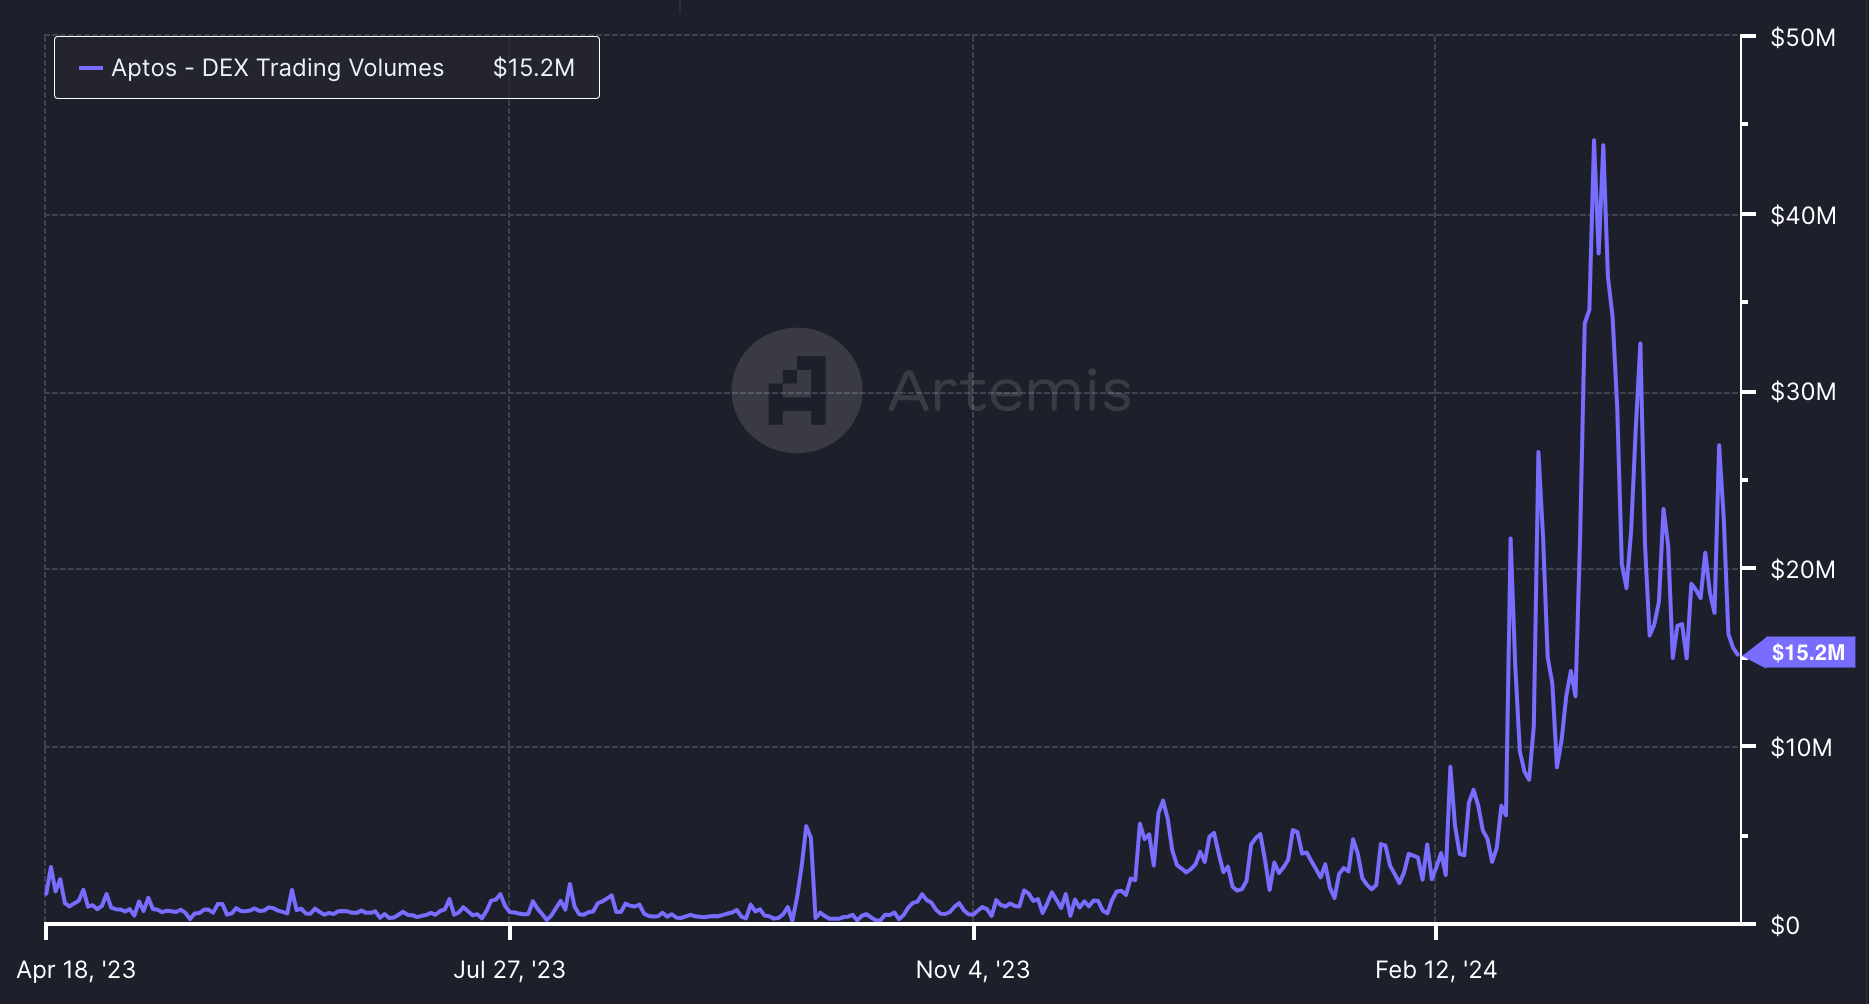1869x1004 pixels.
Task: Click the $15.2M value in the legend
Action: click(534, 68)
